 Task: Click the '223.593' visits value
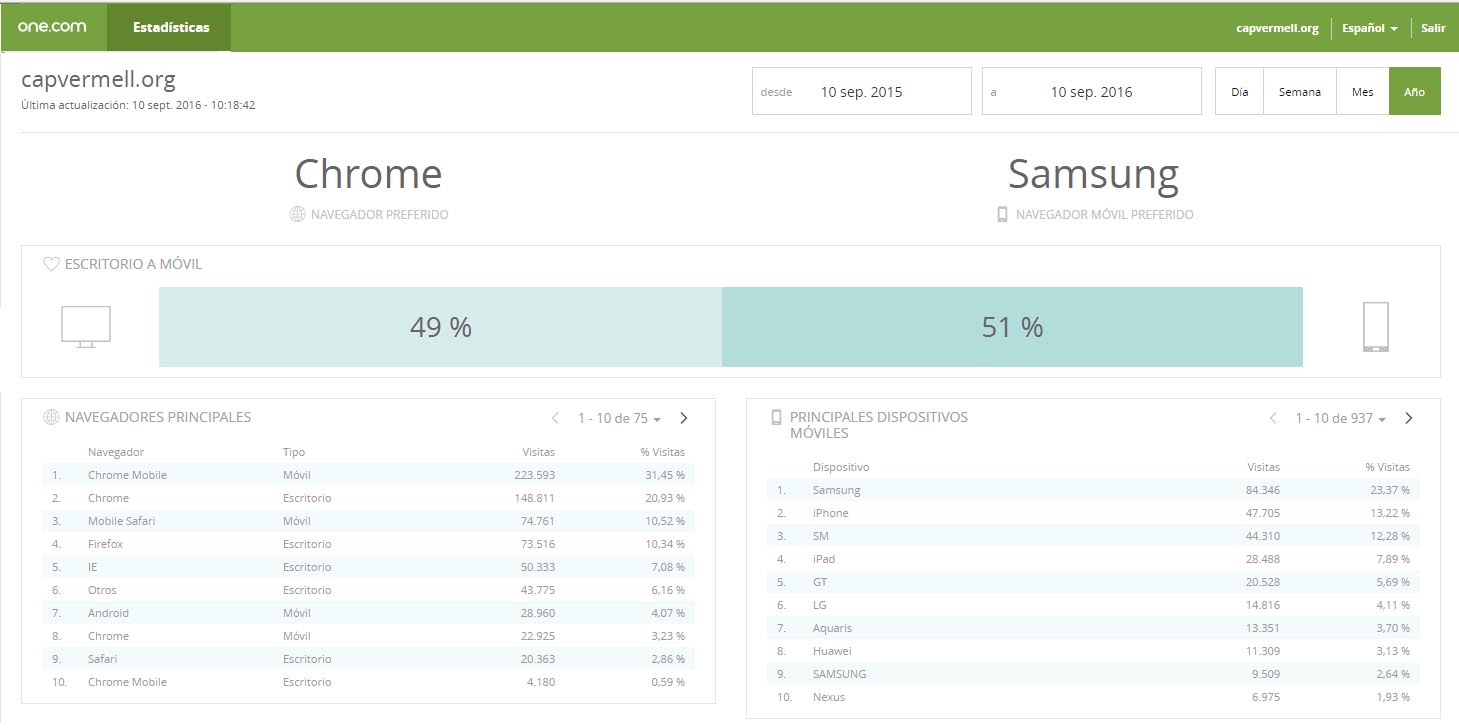(x=534, y=475)
